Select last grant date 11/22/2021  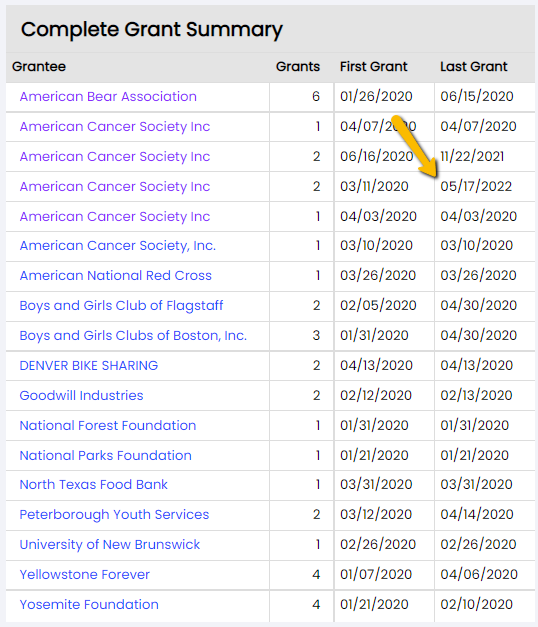tap(472, 156)
